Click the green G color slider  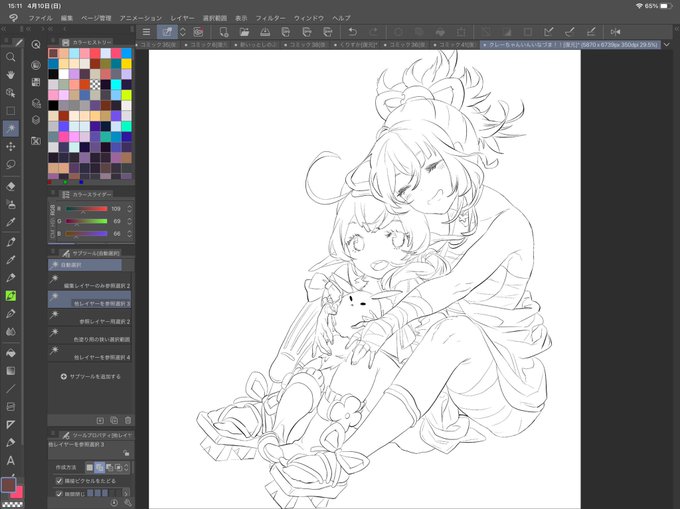86,221
